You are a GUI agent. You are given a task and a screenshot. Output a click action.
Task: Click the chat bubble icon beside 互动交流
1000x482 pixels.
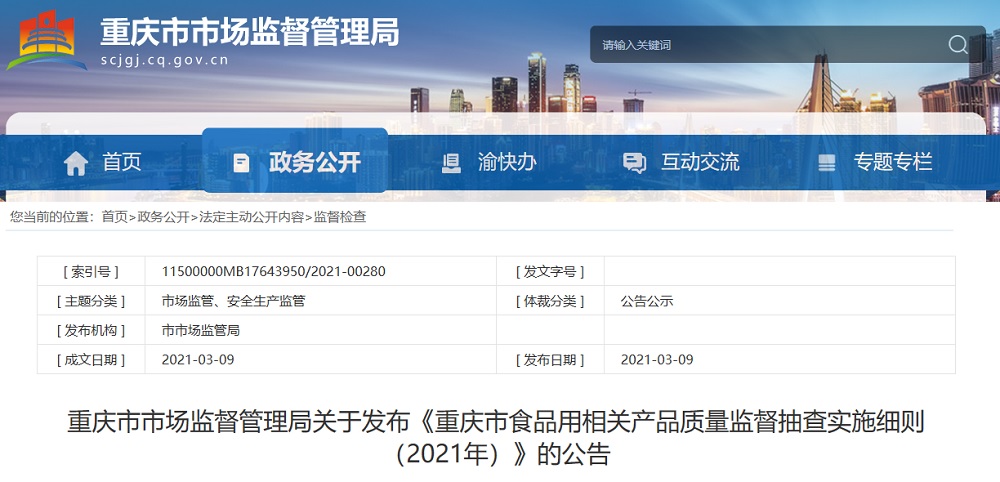tap(634, 163)
